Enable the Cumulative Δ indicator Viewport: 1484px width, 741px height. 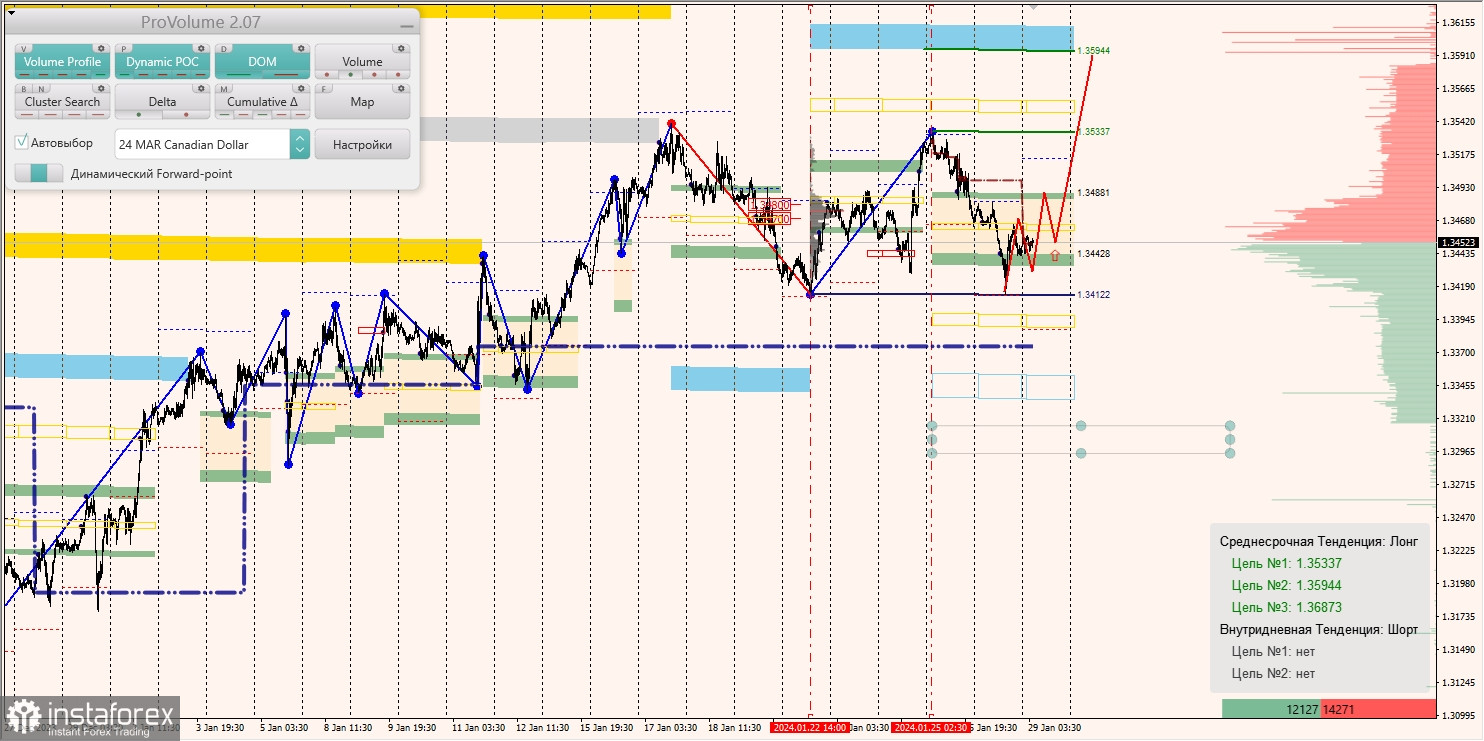point(262,102)
